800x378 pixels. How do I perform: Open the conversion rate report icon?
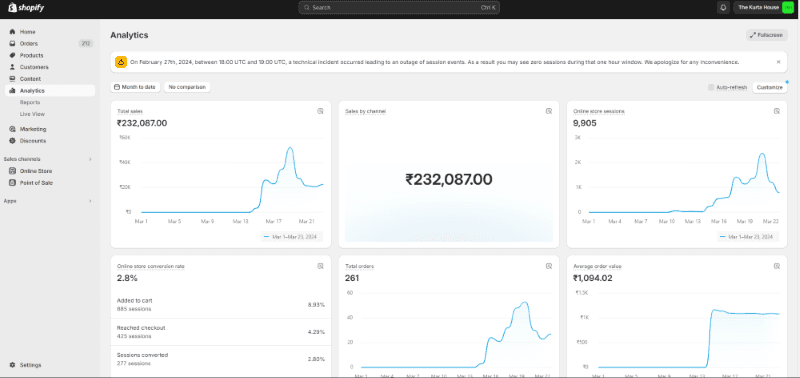coord(320,266)
